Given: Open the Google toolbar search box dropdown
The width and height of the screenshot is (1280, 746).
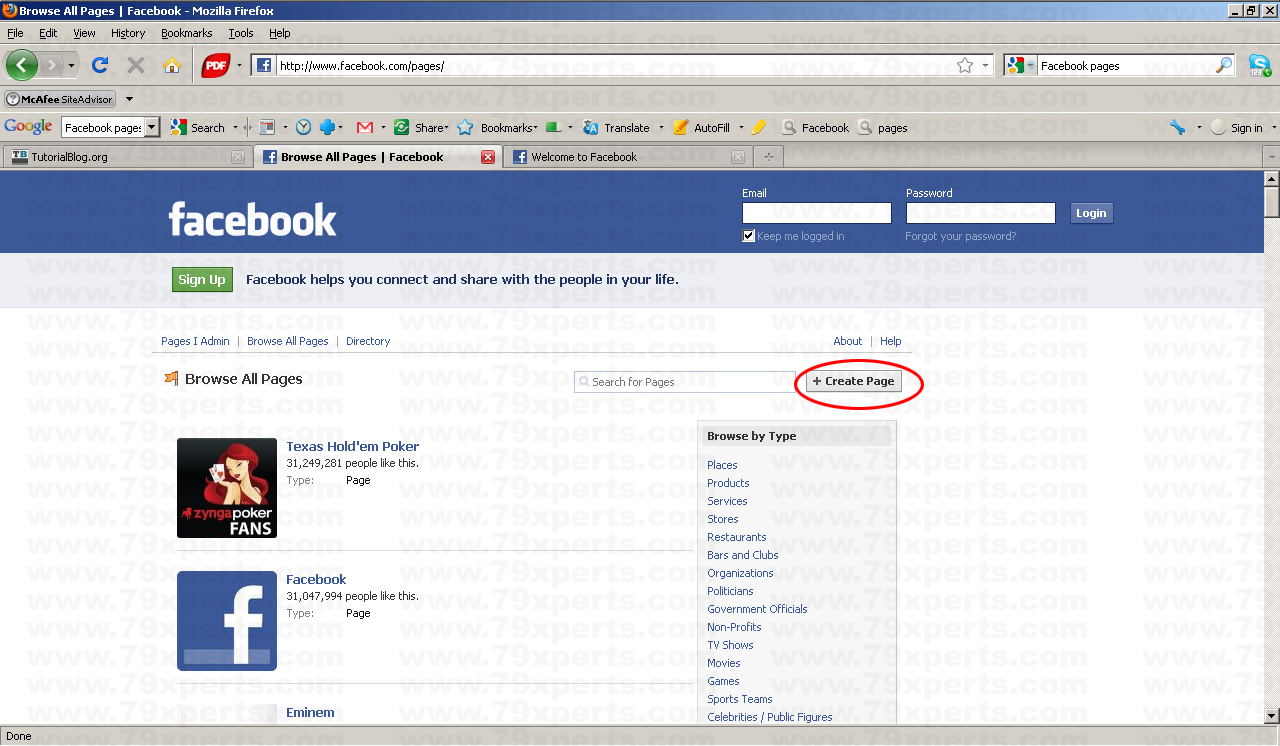Looking at the screenshot, I should coord(152,127).
